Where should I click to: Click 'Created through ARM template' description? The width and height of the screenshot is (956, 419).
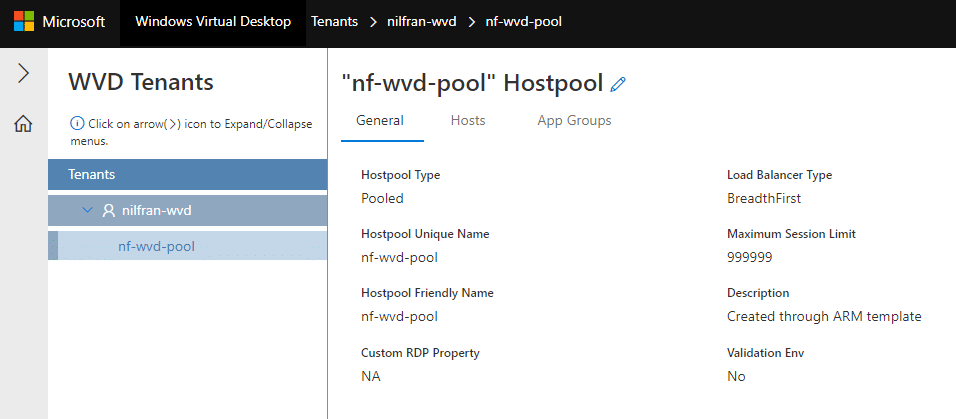point(824,317)
